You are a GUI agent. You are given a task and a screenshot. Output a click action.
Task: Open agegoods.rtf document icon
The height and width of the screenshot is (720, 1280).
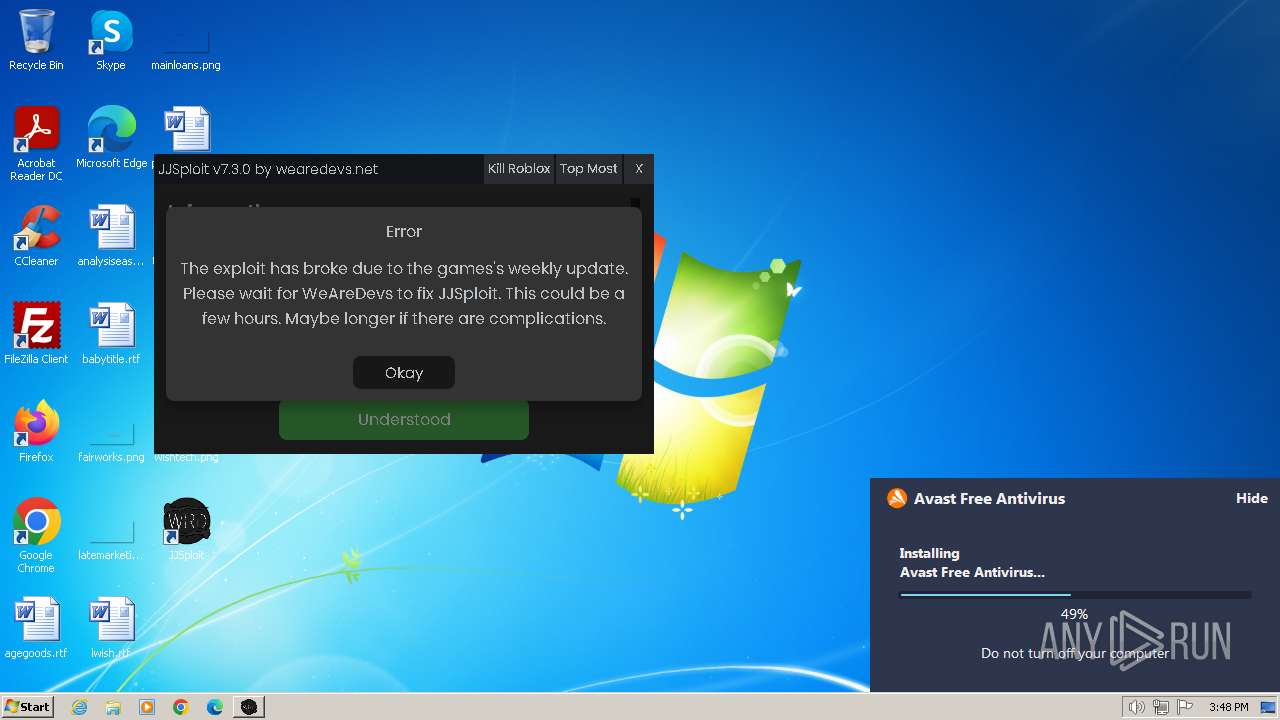point(36,628)
